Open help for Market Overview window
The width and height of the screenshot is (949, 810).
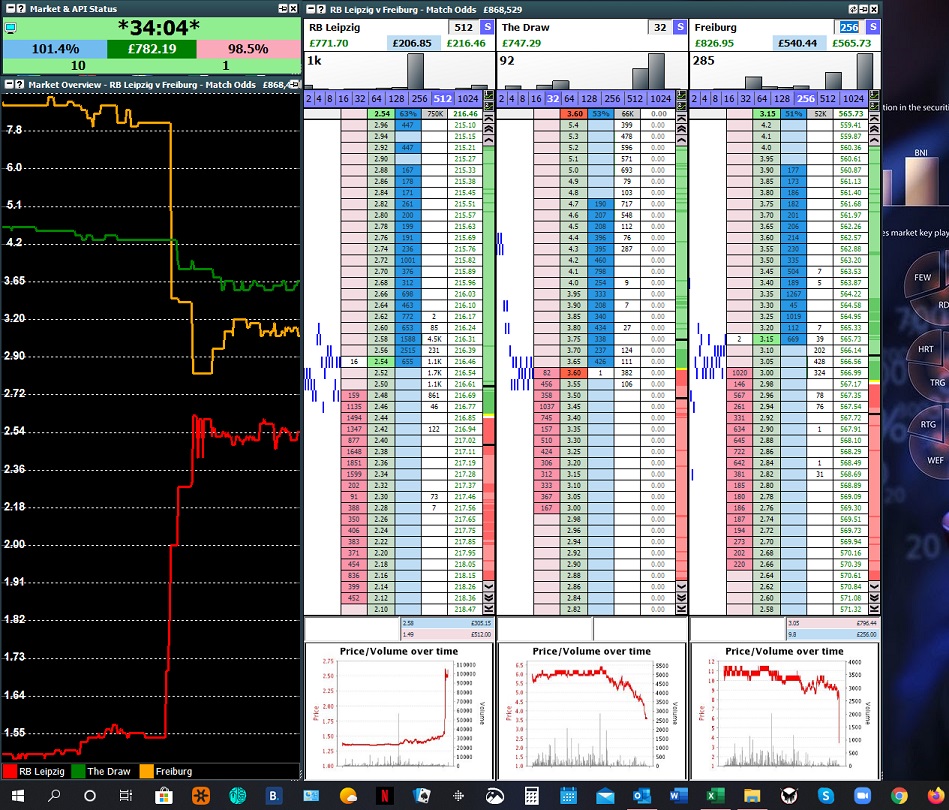(21, 85)
